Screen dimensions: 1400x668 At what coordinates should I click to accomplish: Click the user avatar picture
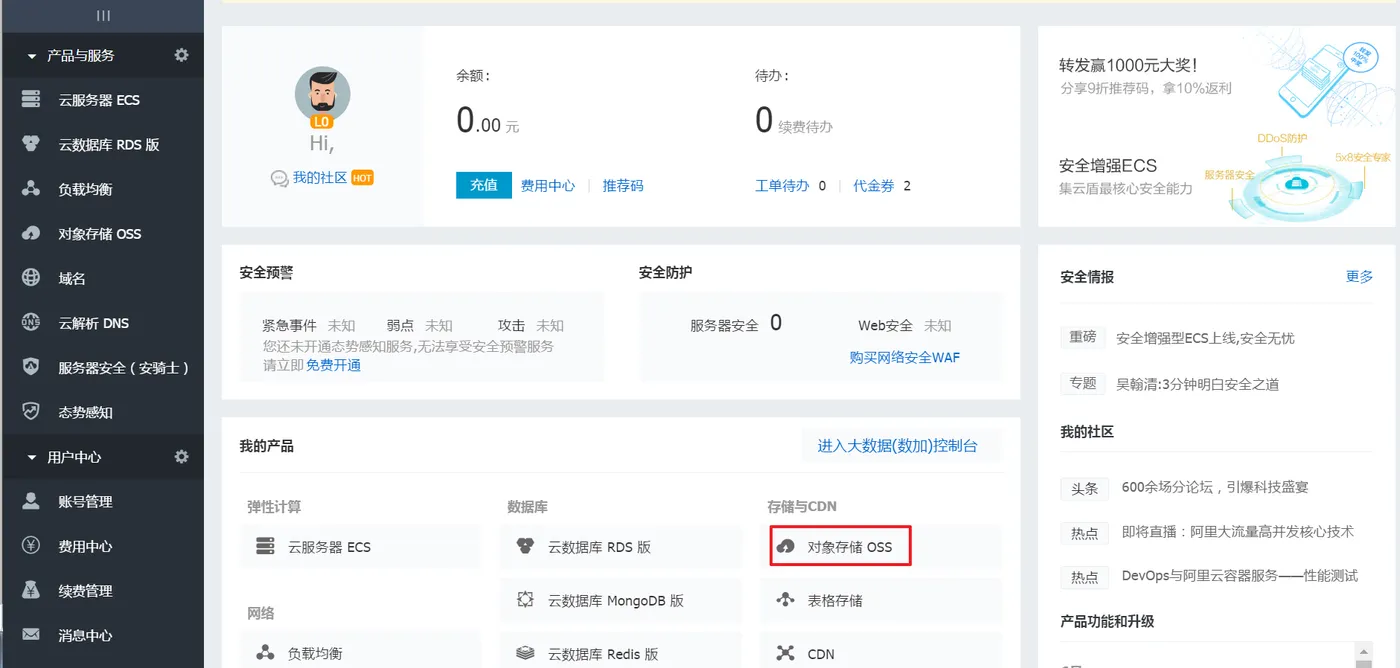tap(322, 97)
